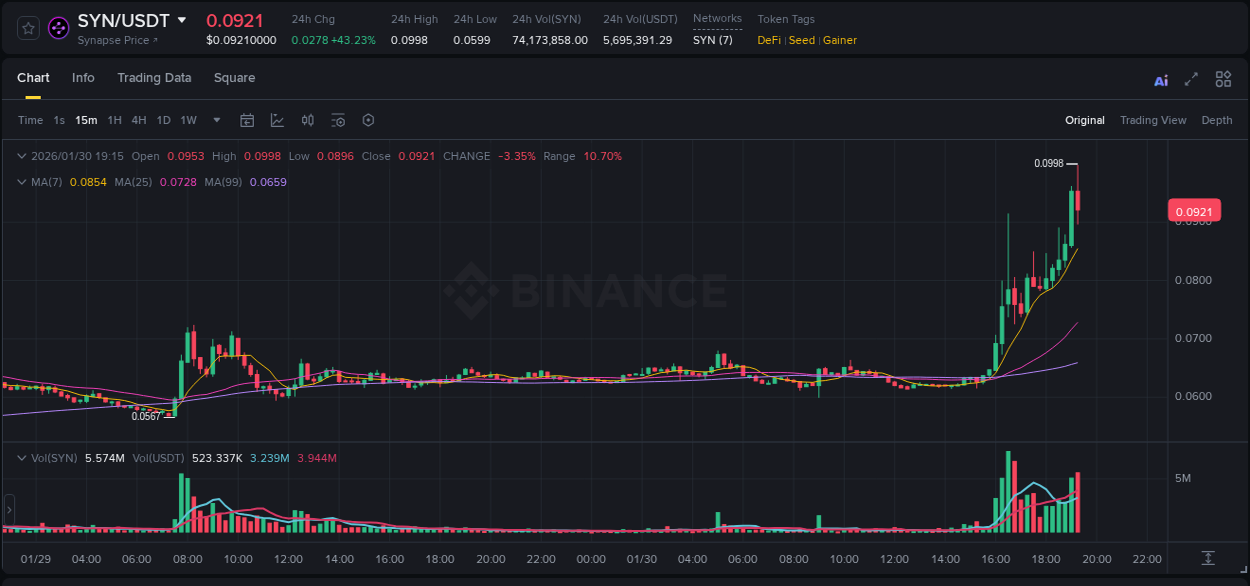Open additional timeframe intervals dropdown

pyautogui.click(x=215, y=120)
